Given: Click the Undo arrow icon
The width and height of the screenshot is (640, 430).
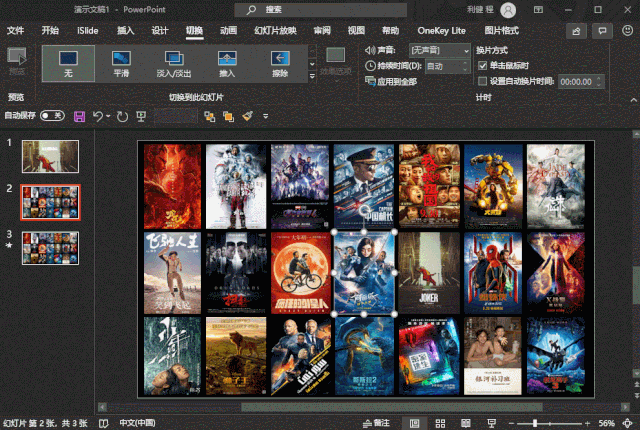Looking at the screenshot, I should click(x=98, y=117).
